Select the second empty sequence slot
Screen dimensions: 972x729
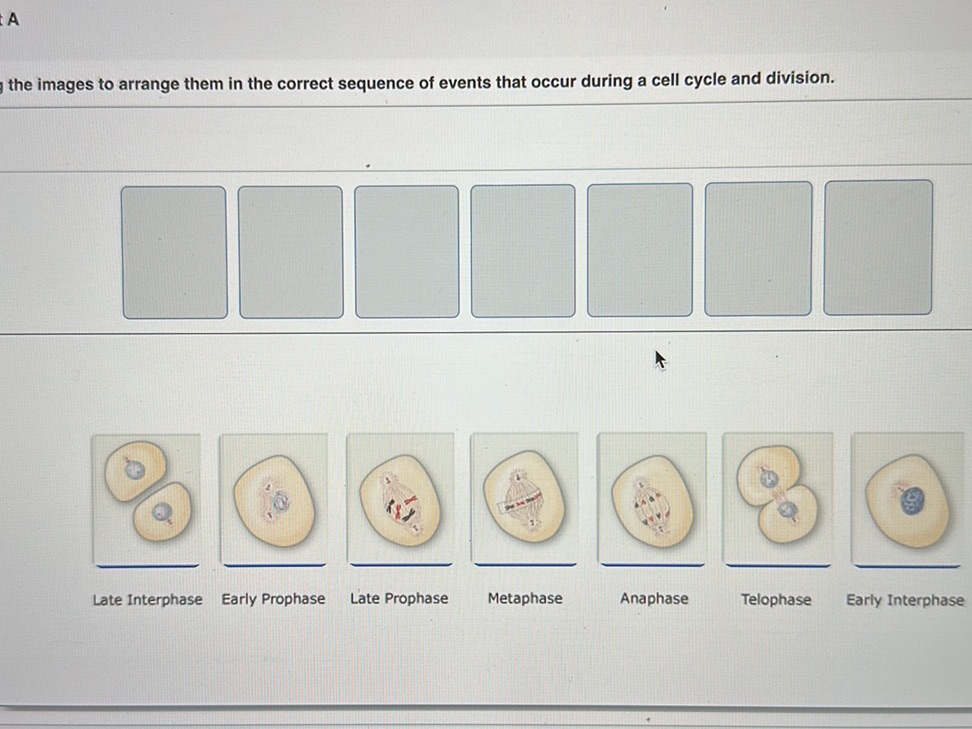click(x=291, y=252)
